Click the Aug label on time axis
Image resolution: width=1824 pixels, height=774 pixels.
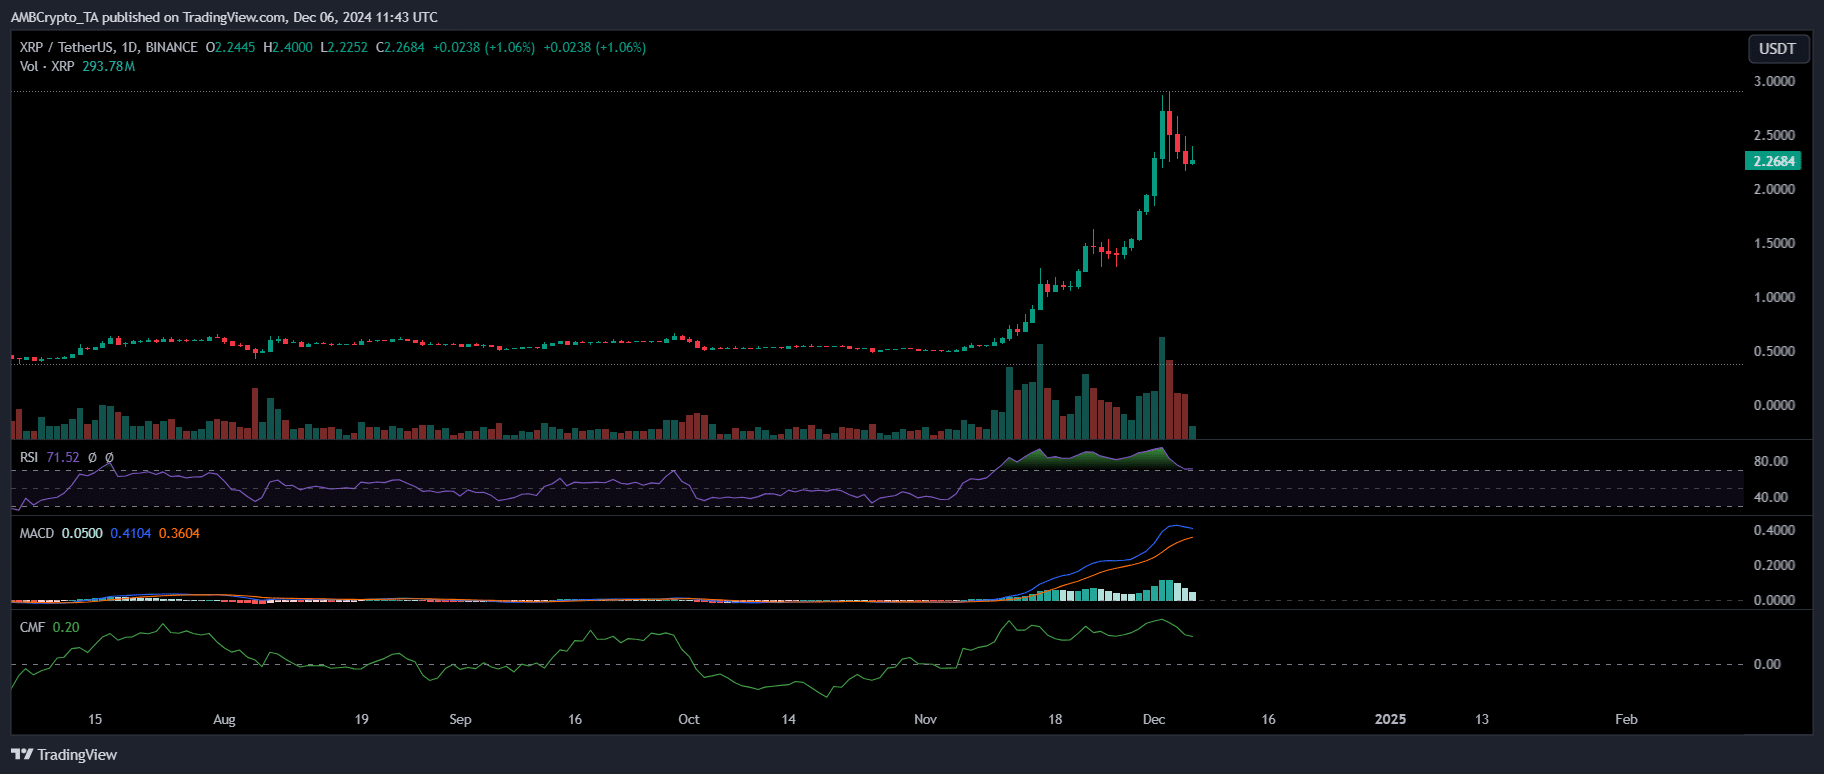[x=224, y=719]
